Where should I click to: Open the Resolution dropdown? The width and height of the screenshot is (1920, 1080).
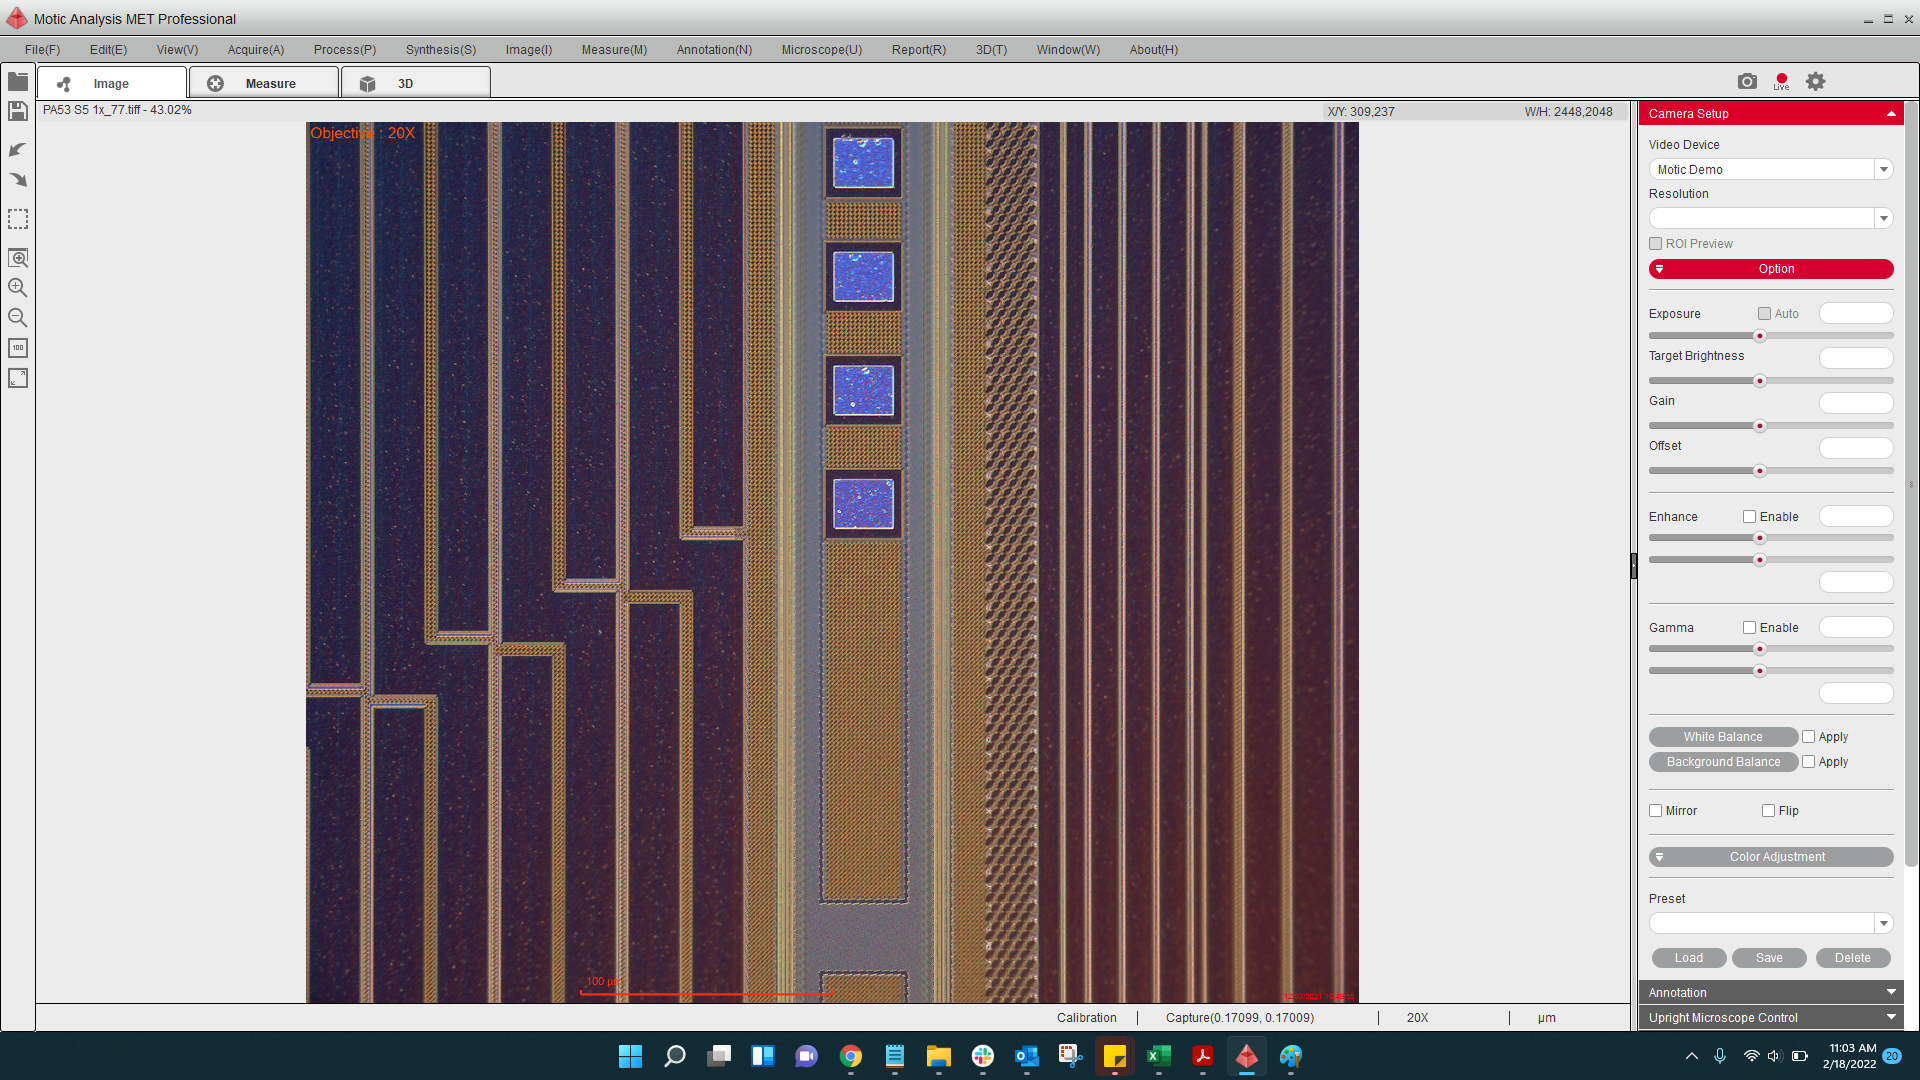tap(1884, 218)
